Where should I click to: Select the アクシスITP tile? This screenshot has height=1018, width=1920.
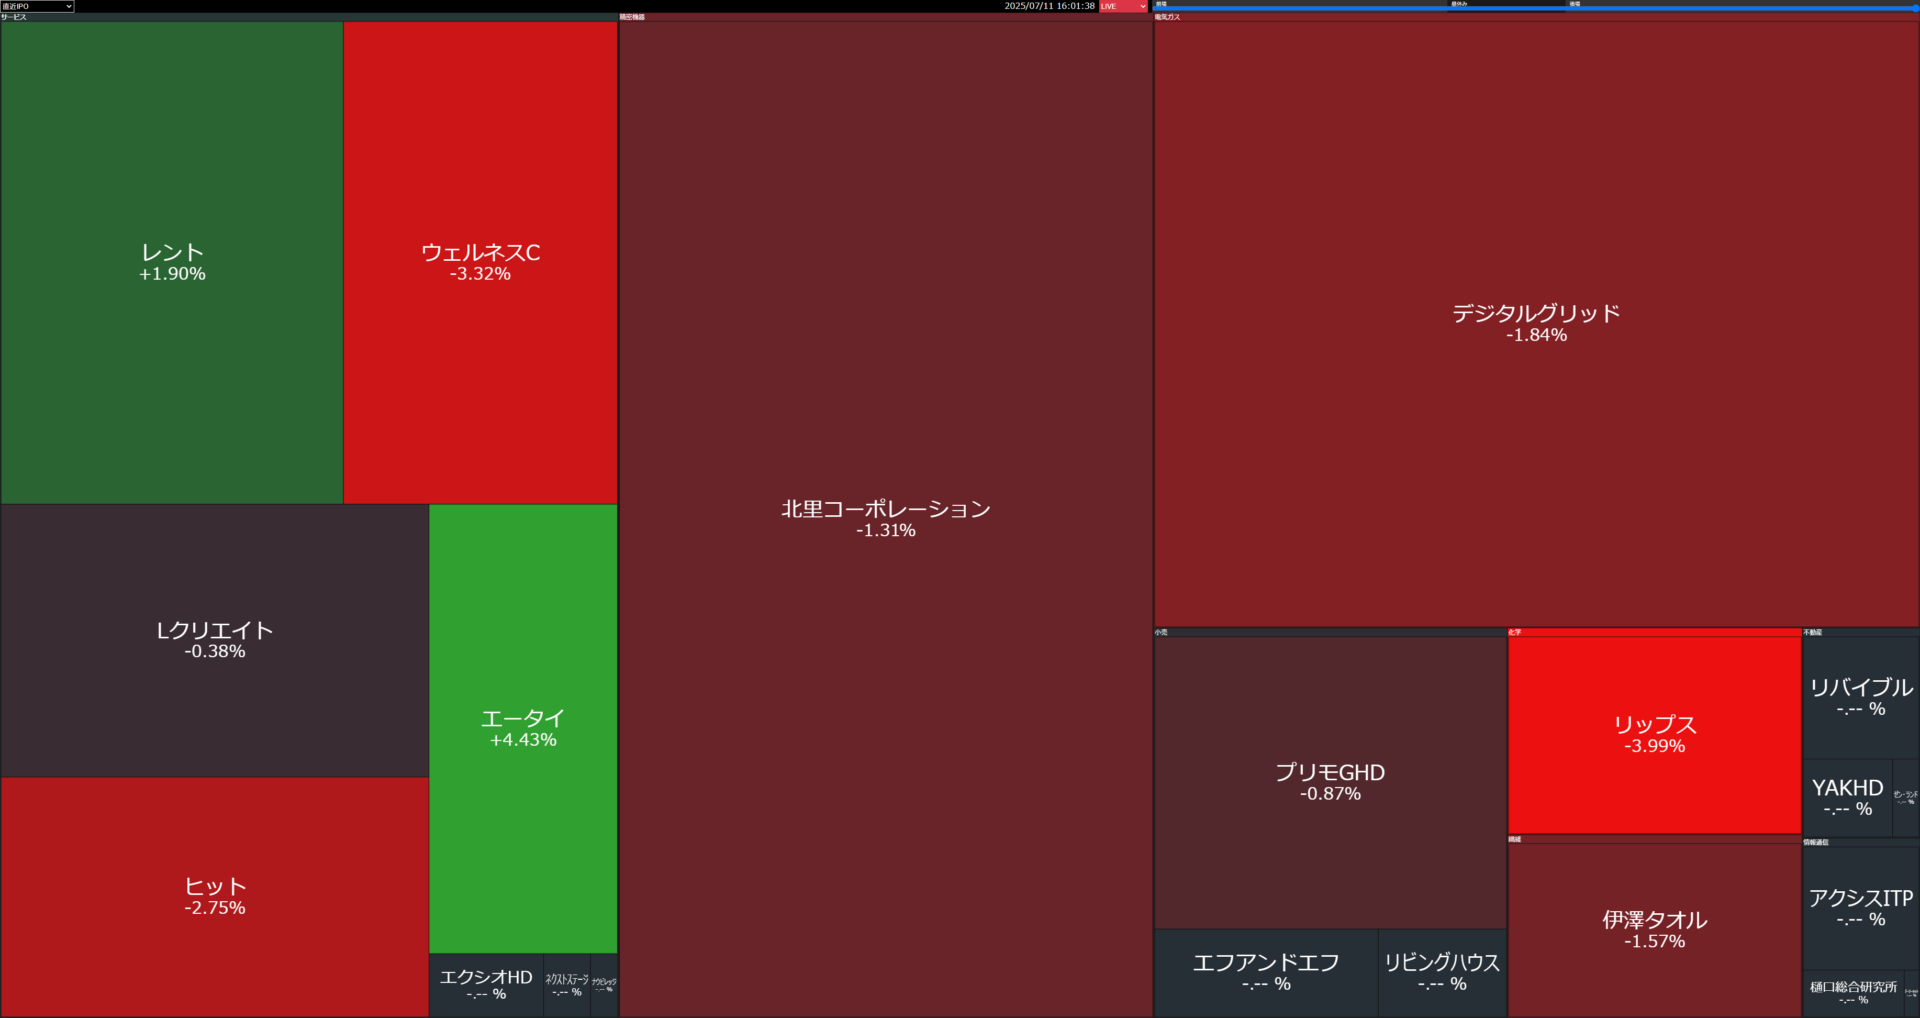point(1861,908)
